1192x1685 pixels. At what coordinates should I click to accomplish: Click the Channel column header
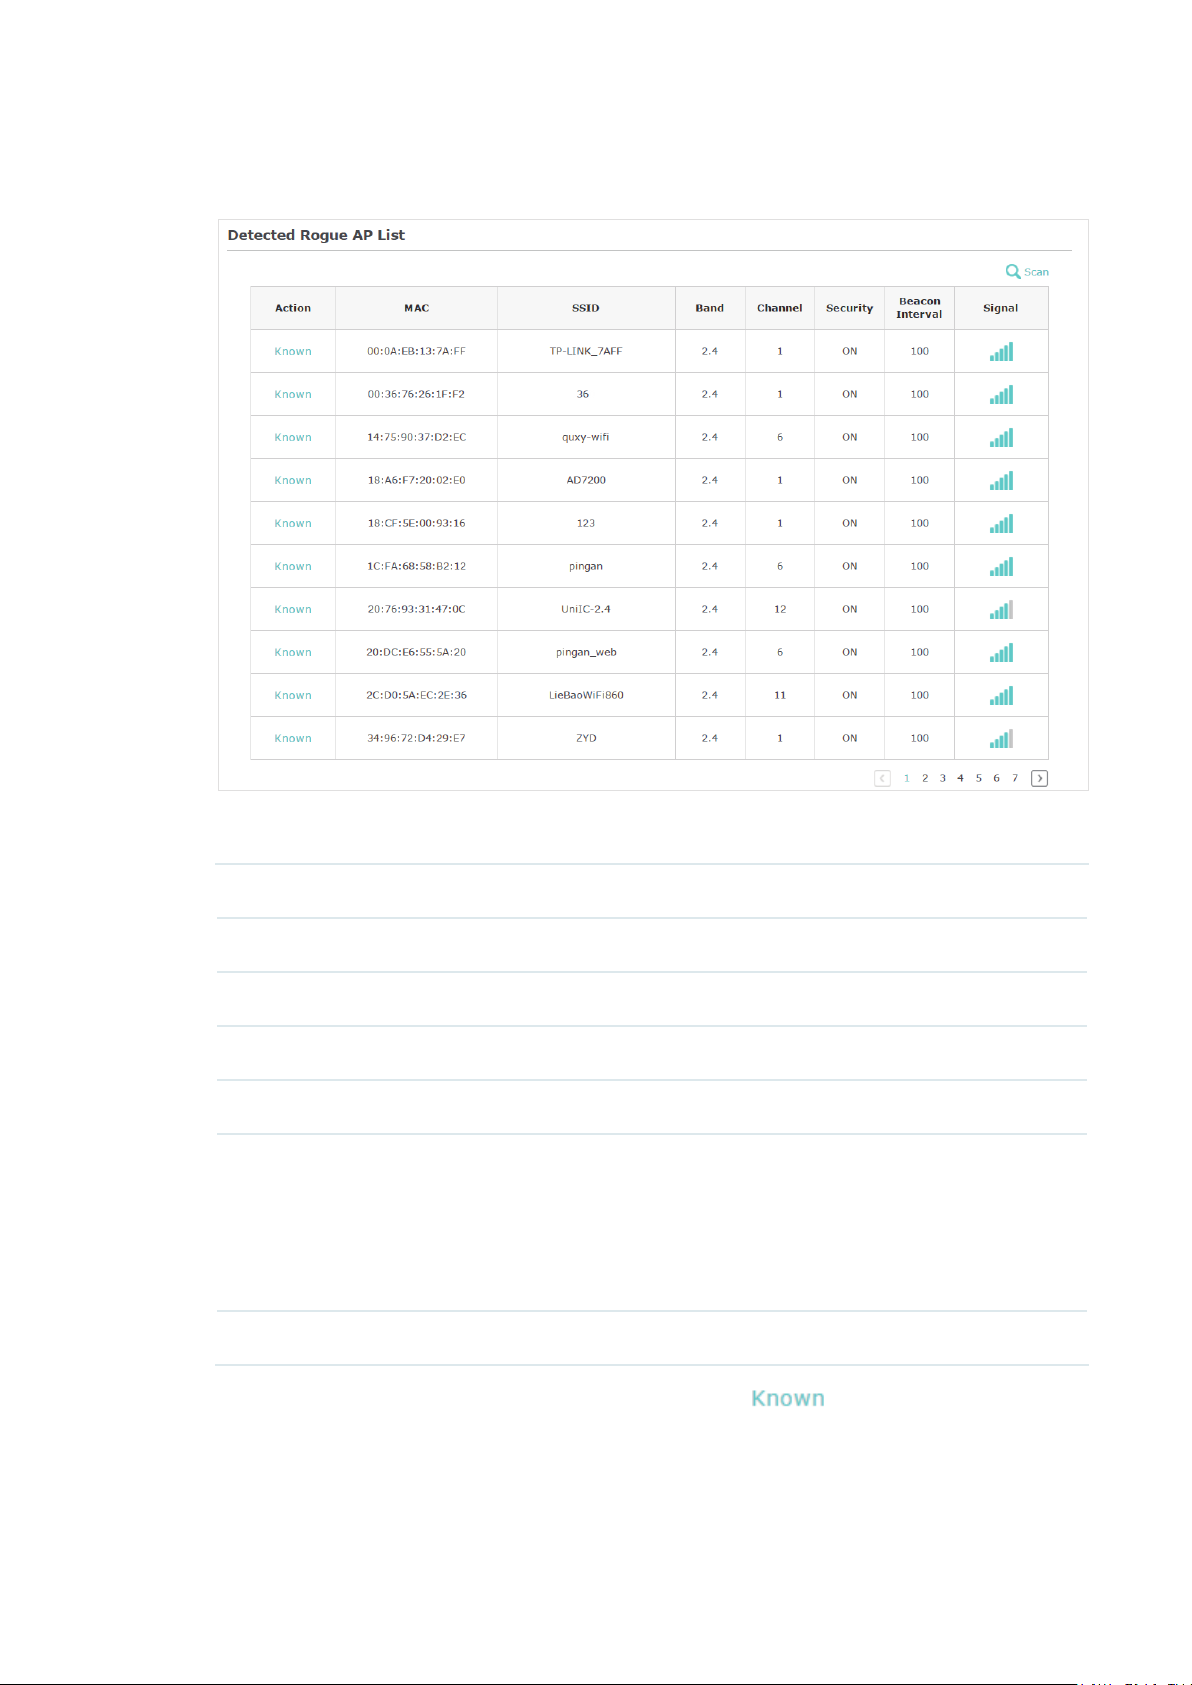pos(780,308)
